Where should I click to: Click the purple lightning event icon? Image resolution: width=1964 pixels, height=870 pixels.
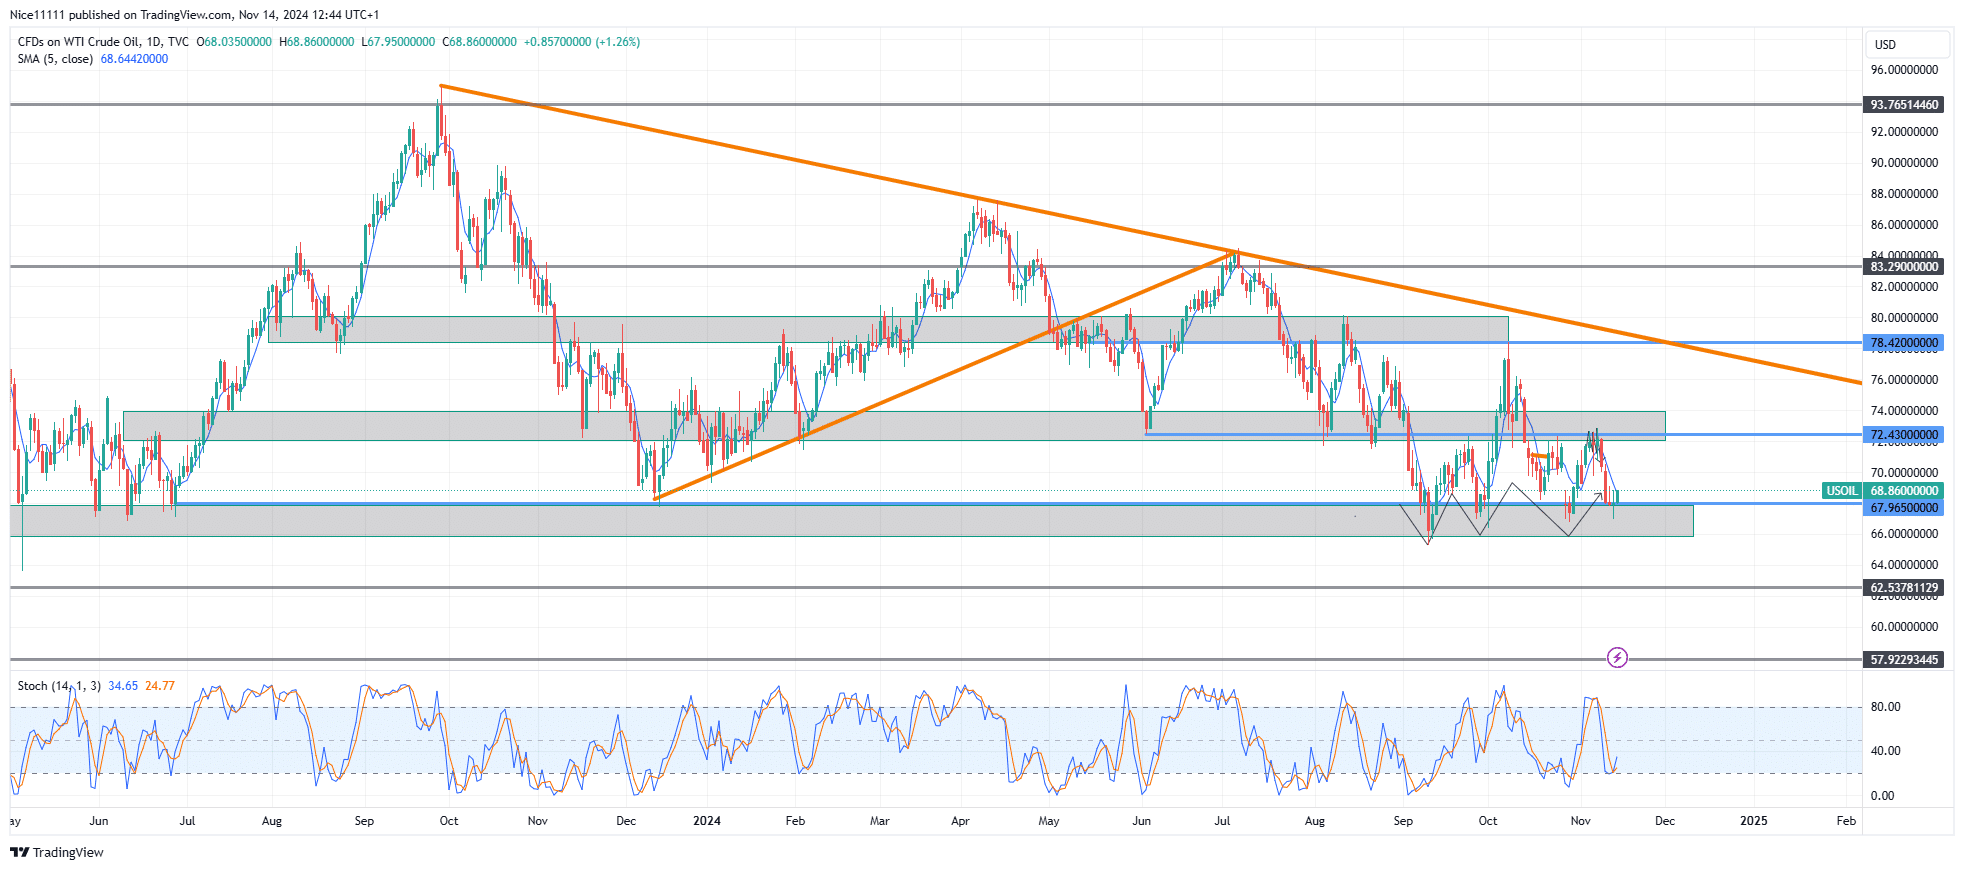(1617, 657)
